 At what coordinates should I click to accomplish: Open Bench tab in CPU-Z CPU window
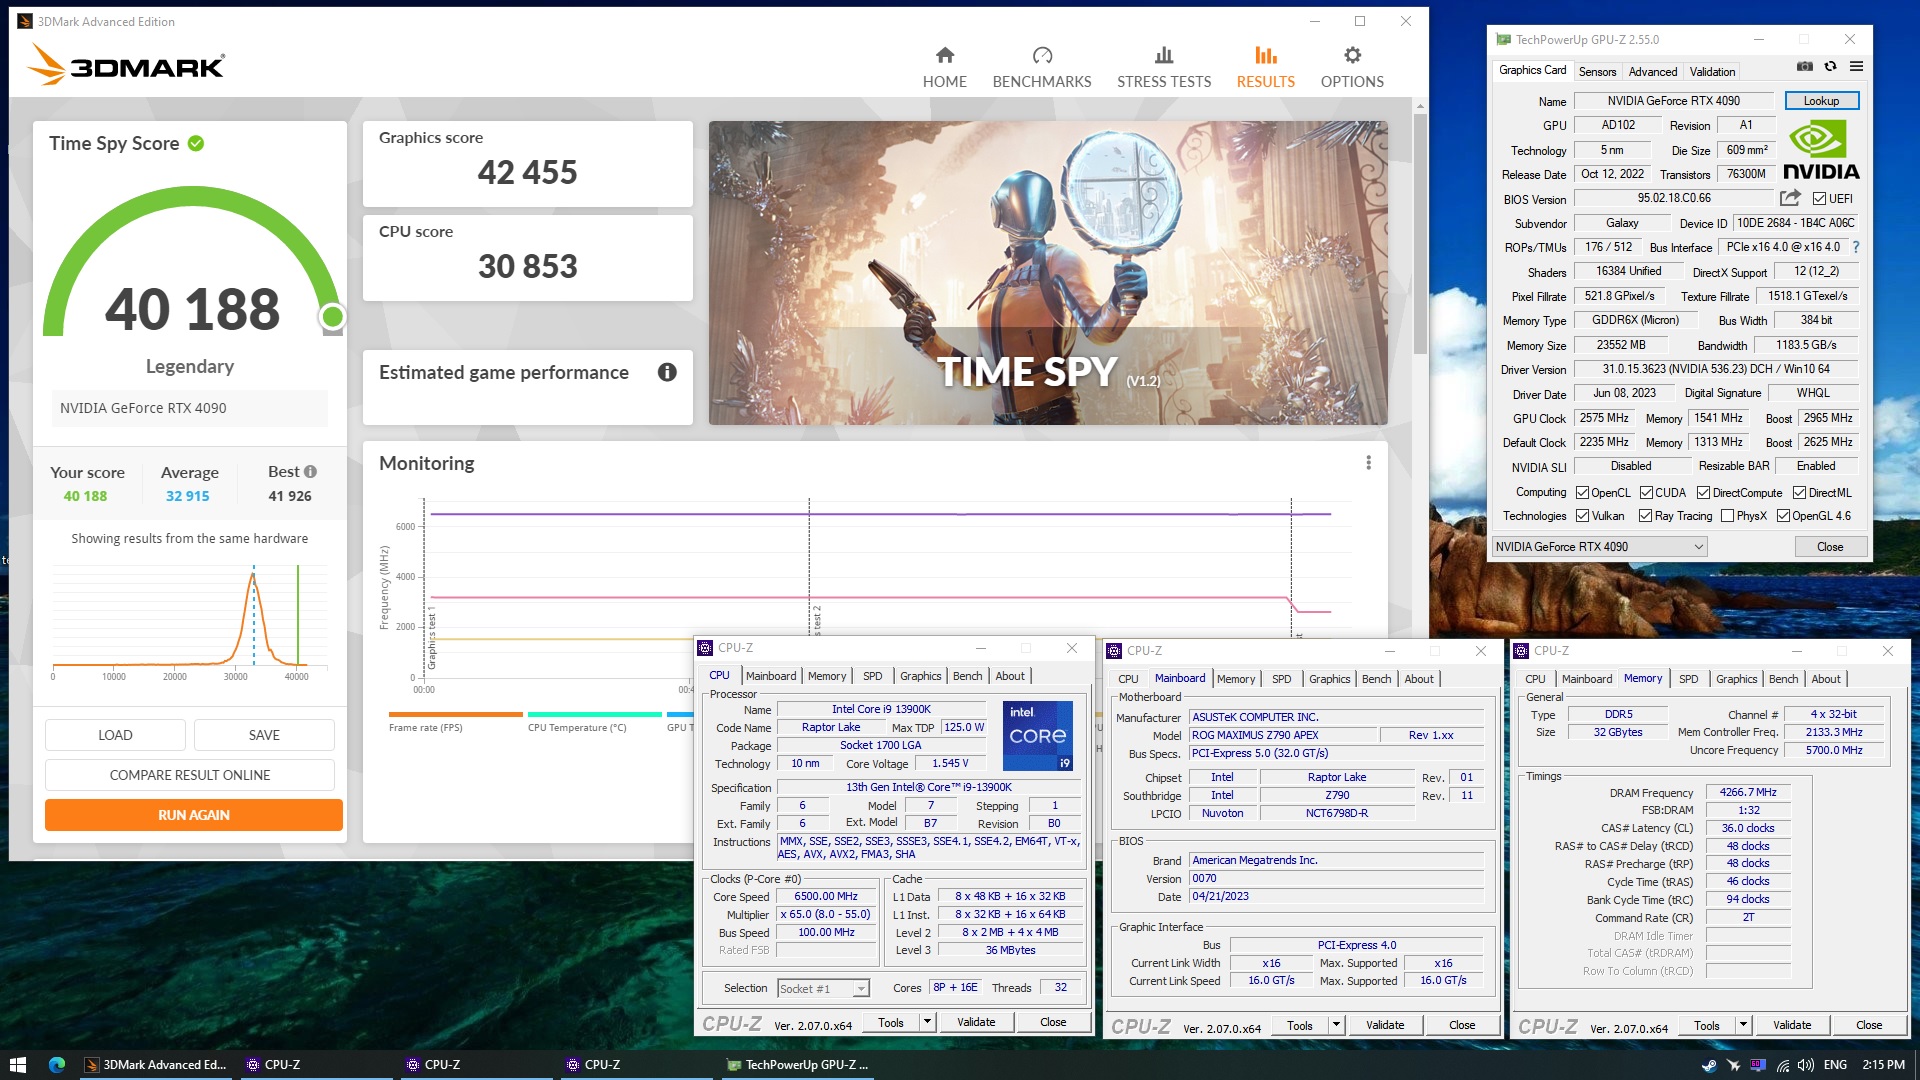pyautogui.click(x=967, y=676)
